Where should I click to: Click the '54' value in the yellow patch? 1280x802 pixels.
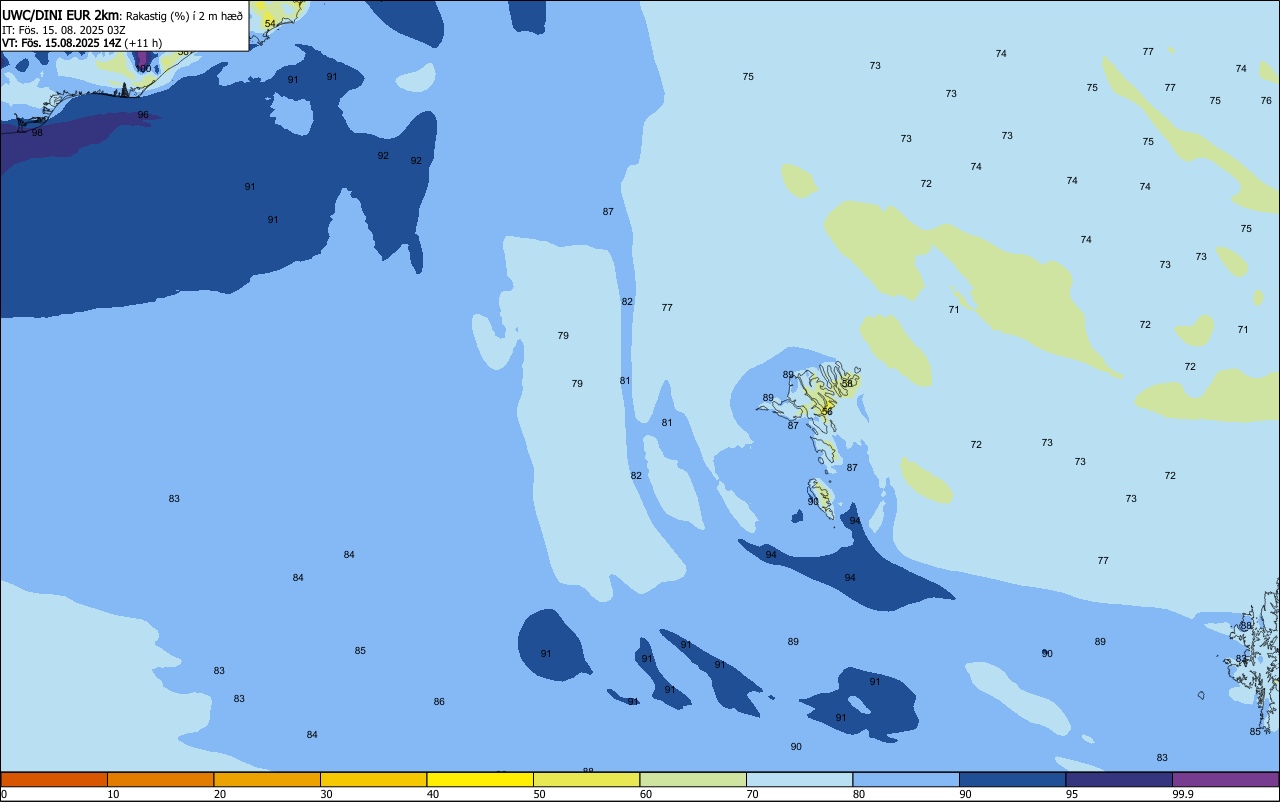pyautogui.click(x=270, y=23)
